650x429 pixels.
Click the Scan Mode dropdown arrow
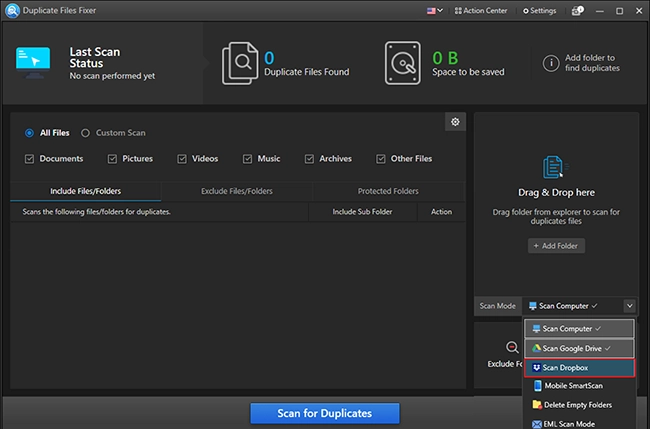click(x=629, y=306)
